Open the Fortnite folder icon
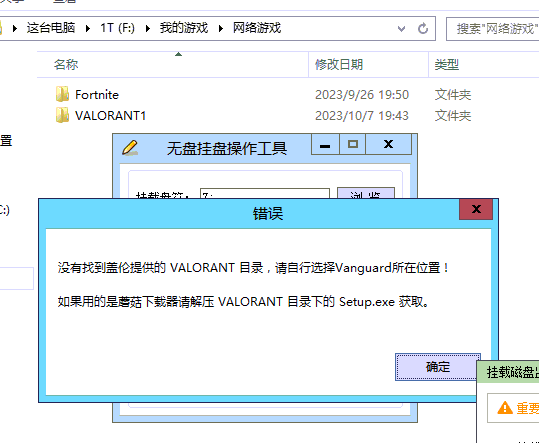539x443 pixels. click(62, 94)
